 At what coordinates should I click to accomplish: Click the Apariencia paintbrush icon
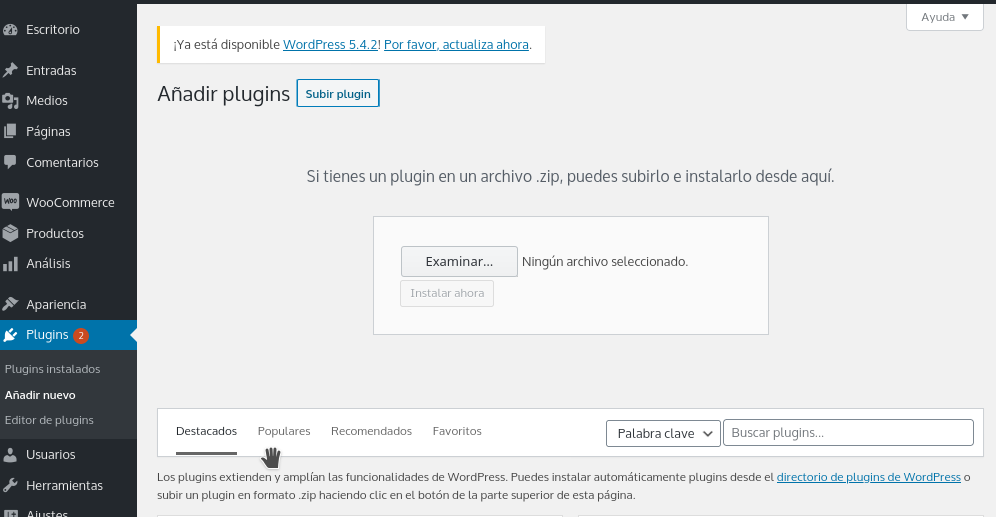pyautogui.click(x=10, y=304)
